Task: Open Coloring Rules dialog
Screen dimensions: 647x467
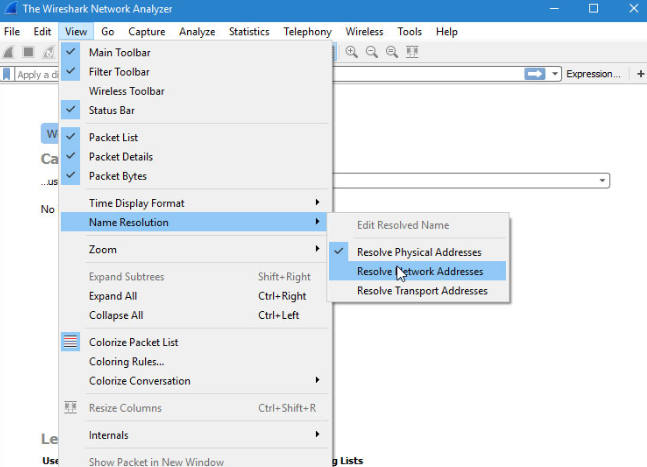Action: (x=196, y=361)
